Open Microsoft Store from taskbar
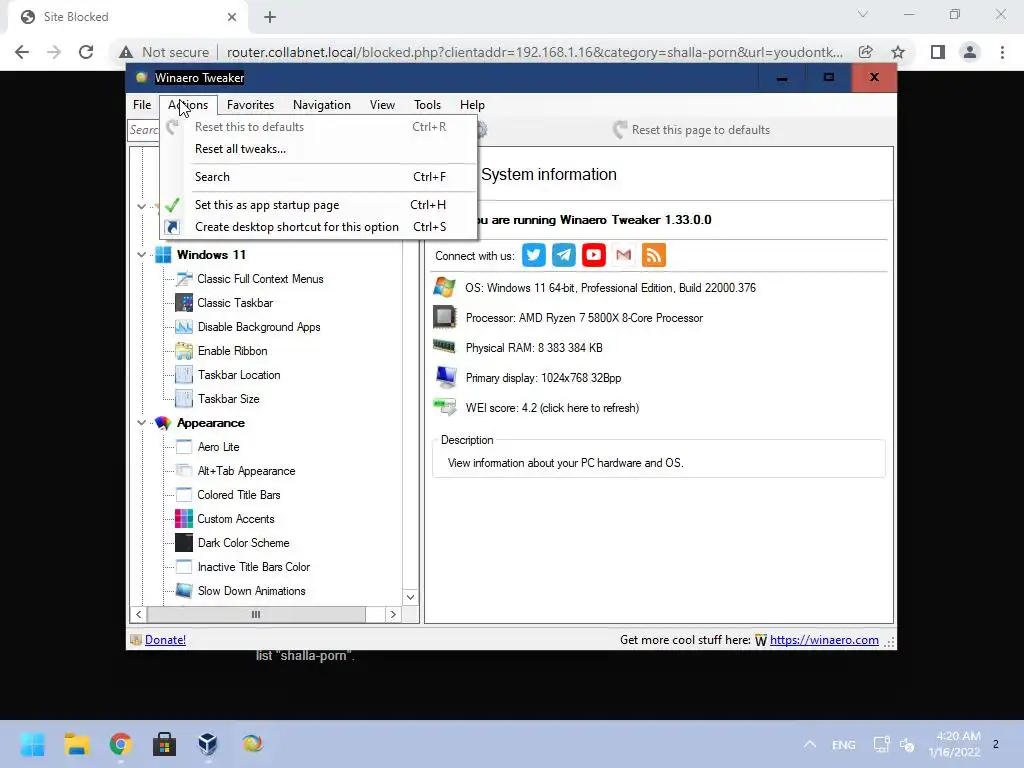Viewport: 1024px width, 768px height. click(x=165, y=744)
